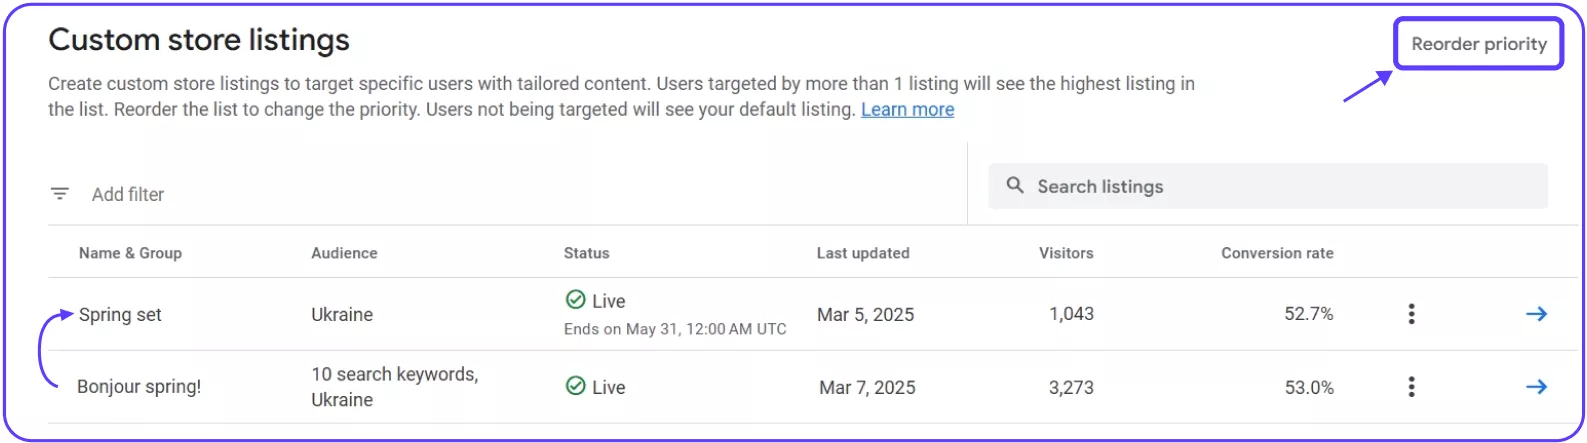Click the filter lines icon
Viewport: 1587px width, 443px height.
[x=60, y=194]
